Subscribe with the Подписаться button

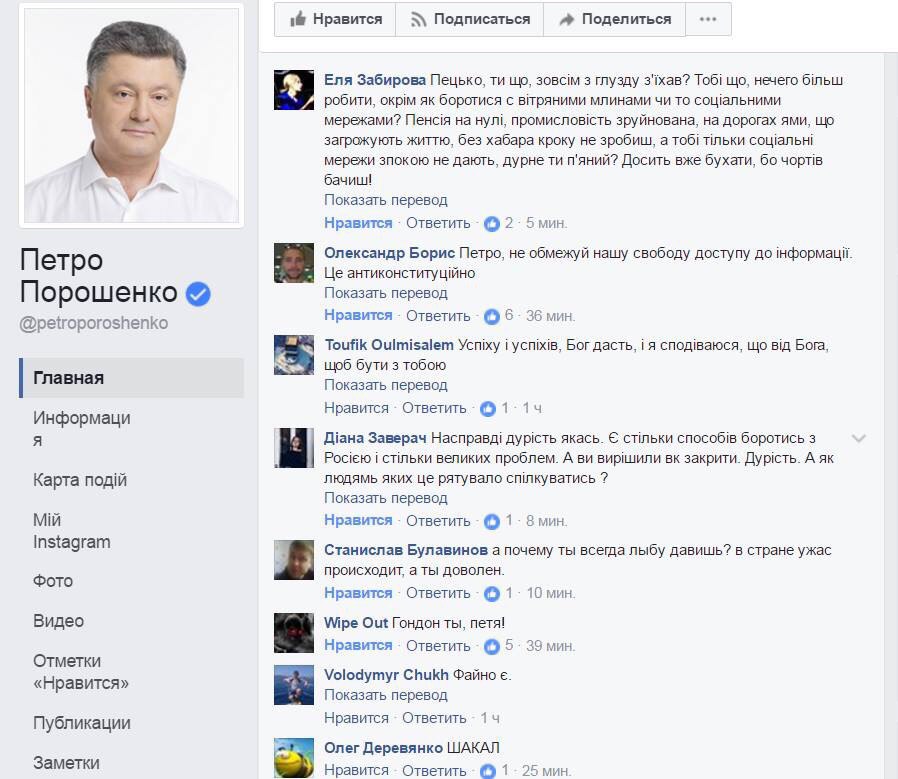(470, 19)
